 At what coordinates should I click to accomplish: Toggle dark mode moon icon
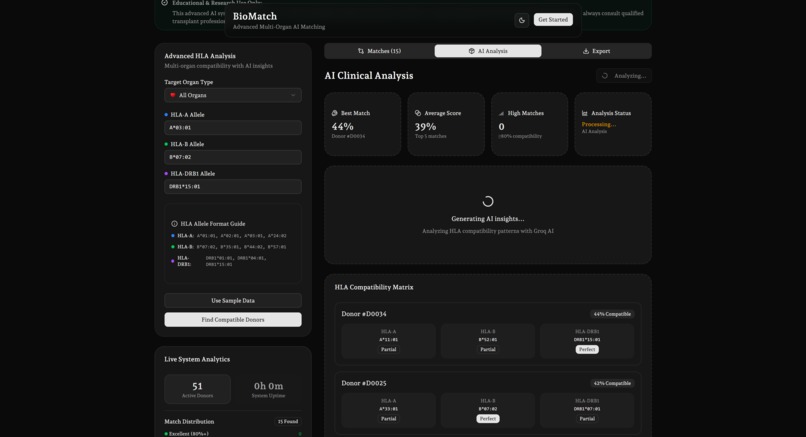[x=521, y=20]
